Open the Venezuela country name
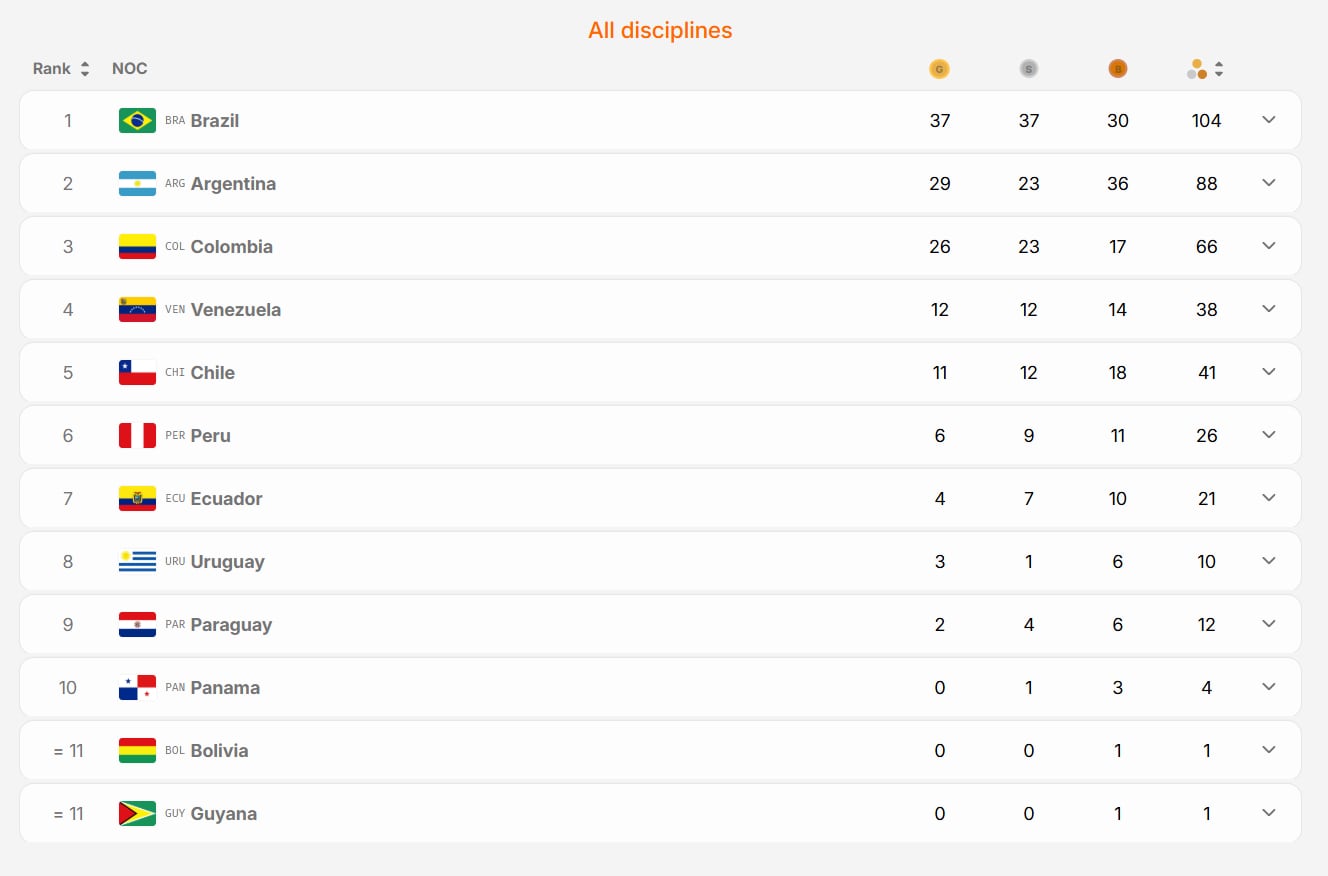This screenshot has width=1328, height=876. click(x=236, y=310)
